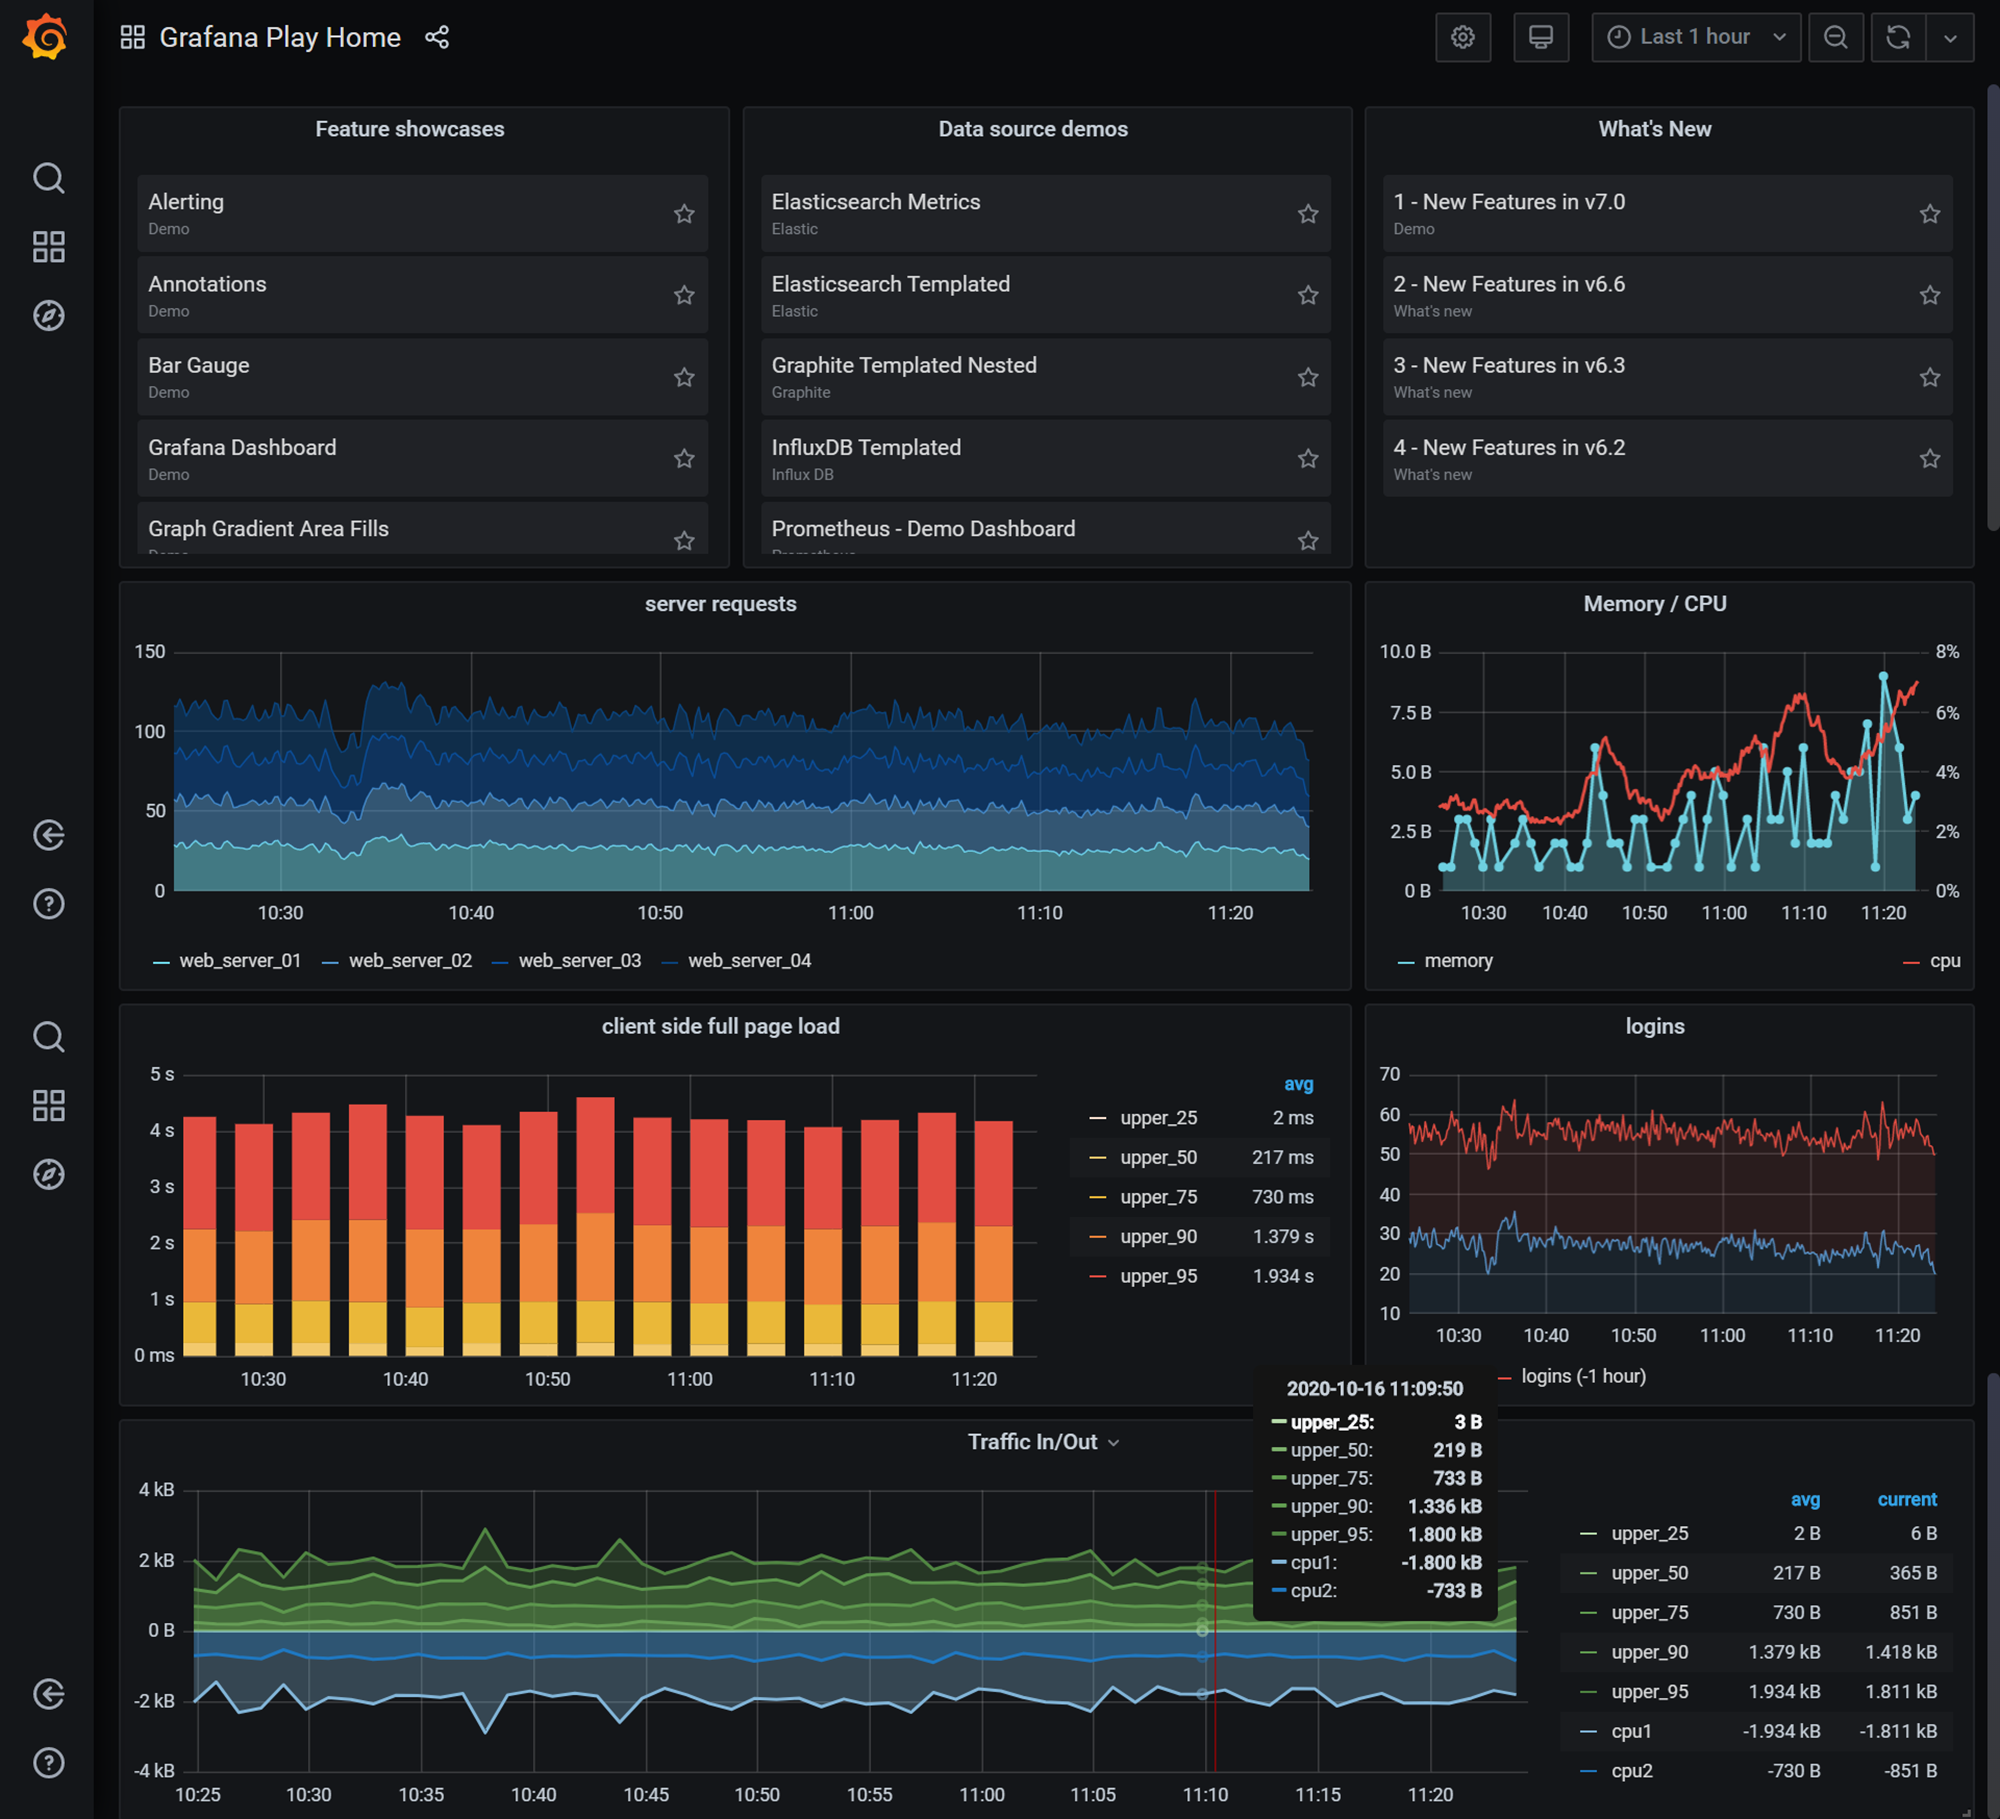Image resolution: width=2000 pixels, height=1819 pixels.
Task: Open the InfluxDB Templated dashboard link
Action: coord(865,448)
